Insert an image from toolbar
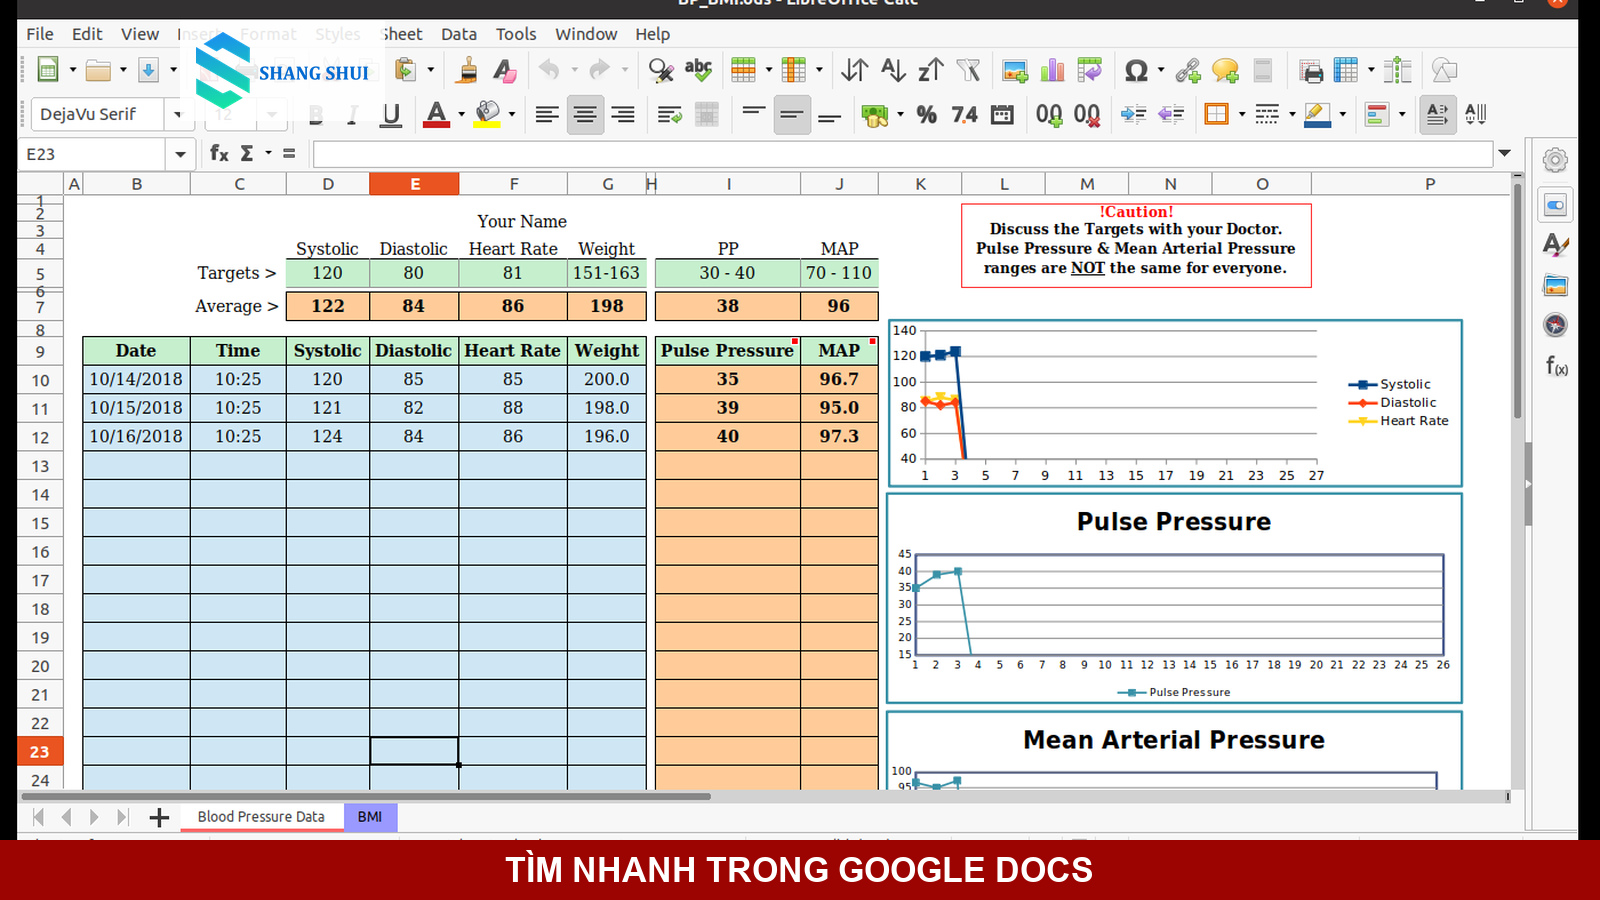1600x900 pixels. click(x=1015, y=70)
